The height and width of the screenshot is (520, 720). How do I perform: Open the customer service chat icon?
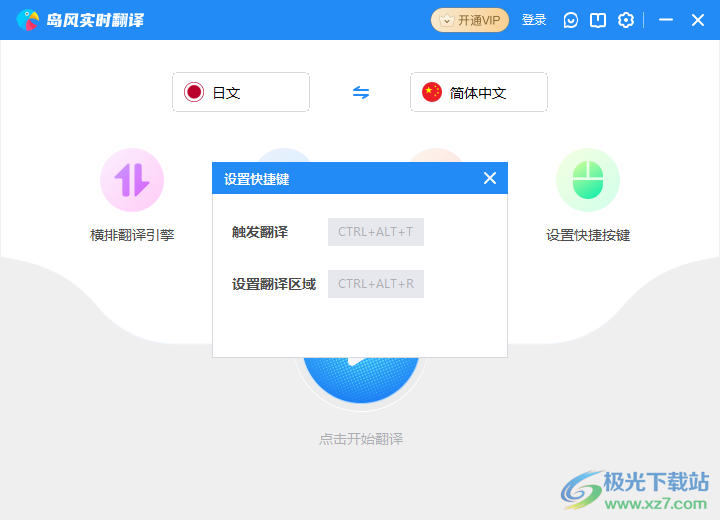[570, 20]
